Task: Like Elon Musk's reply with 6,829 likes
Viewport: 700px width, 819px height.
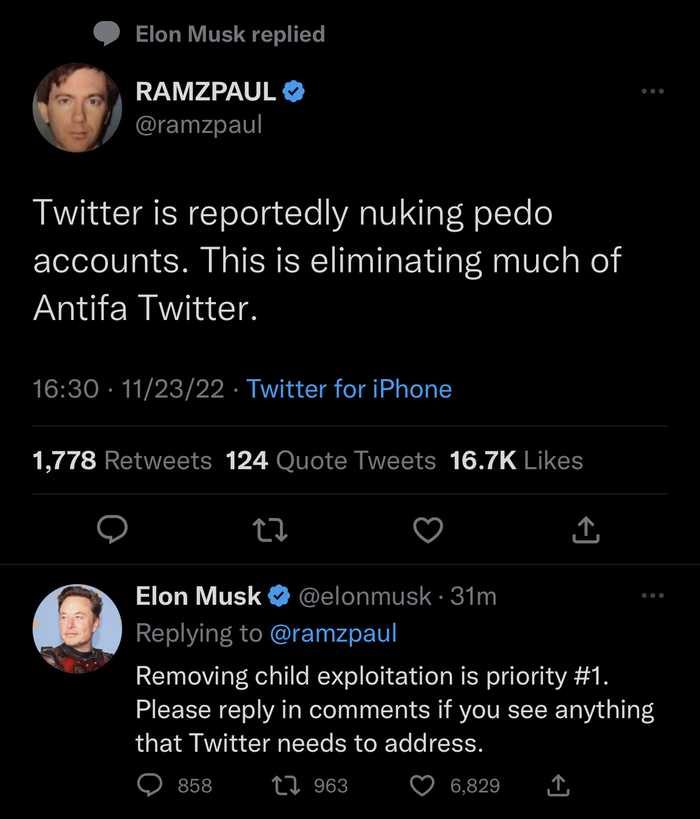Action: pos(424,786)
